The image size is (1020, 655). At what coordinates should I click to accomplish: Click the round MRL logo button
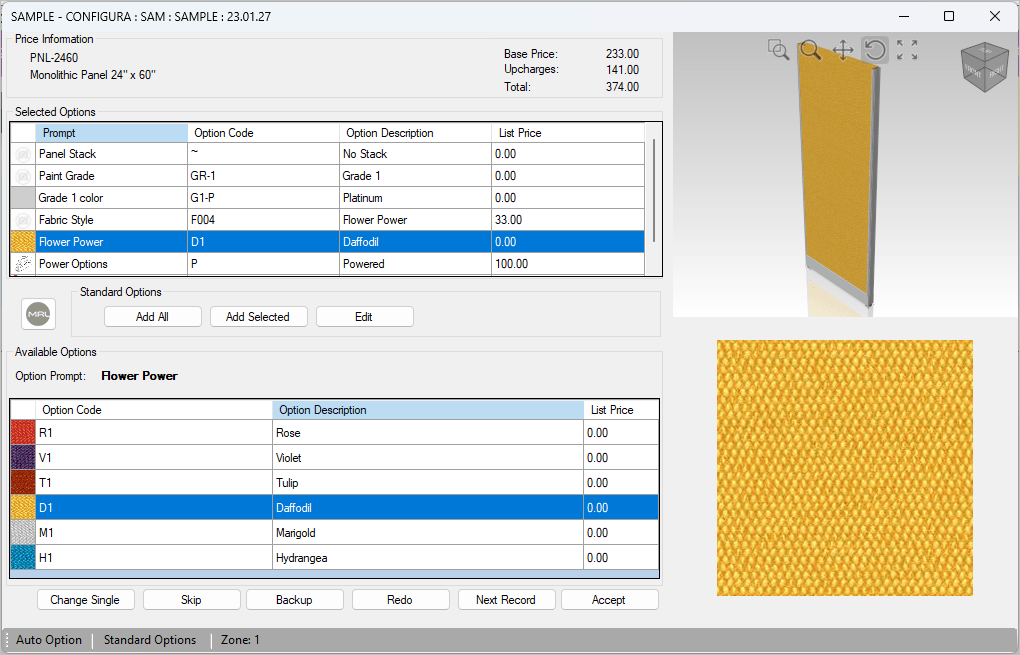pos(38,315)
